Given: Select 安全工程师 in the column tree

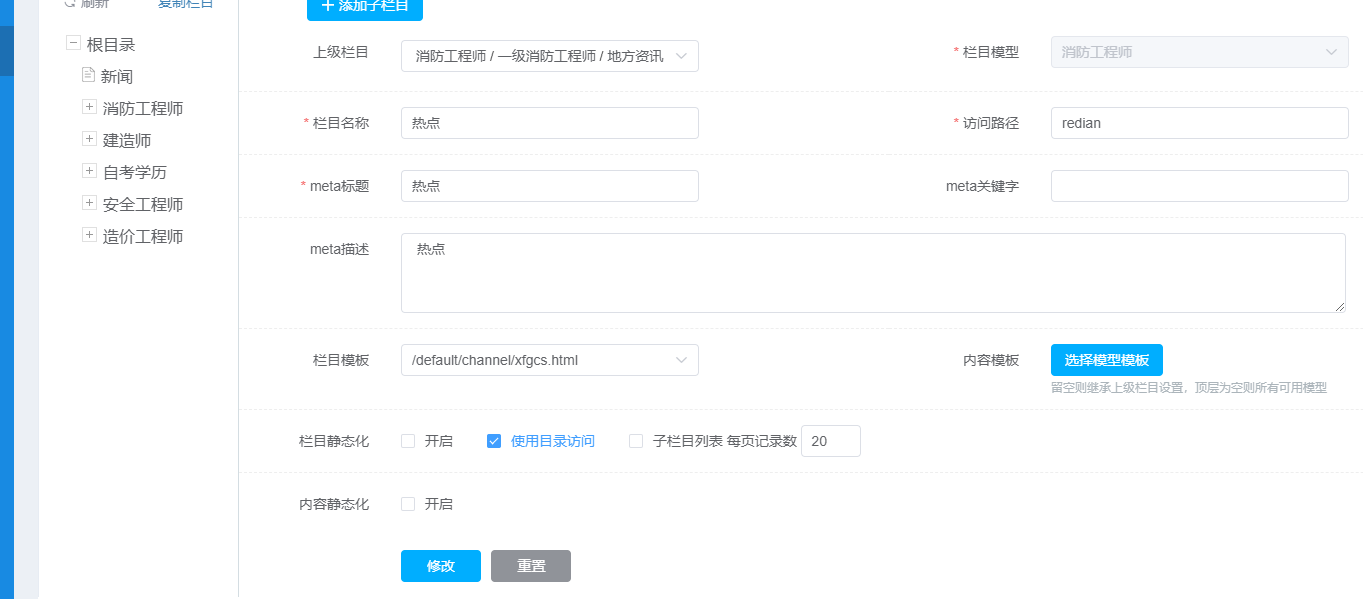Looking at the screenshot, I should coord(143,204).
